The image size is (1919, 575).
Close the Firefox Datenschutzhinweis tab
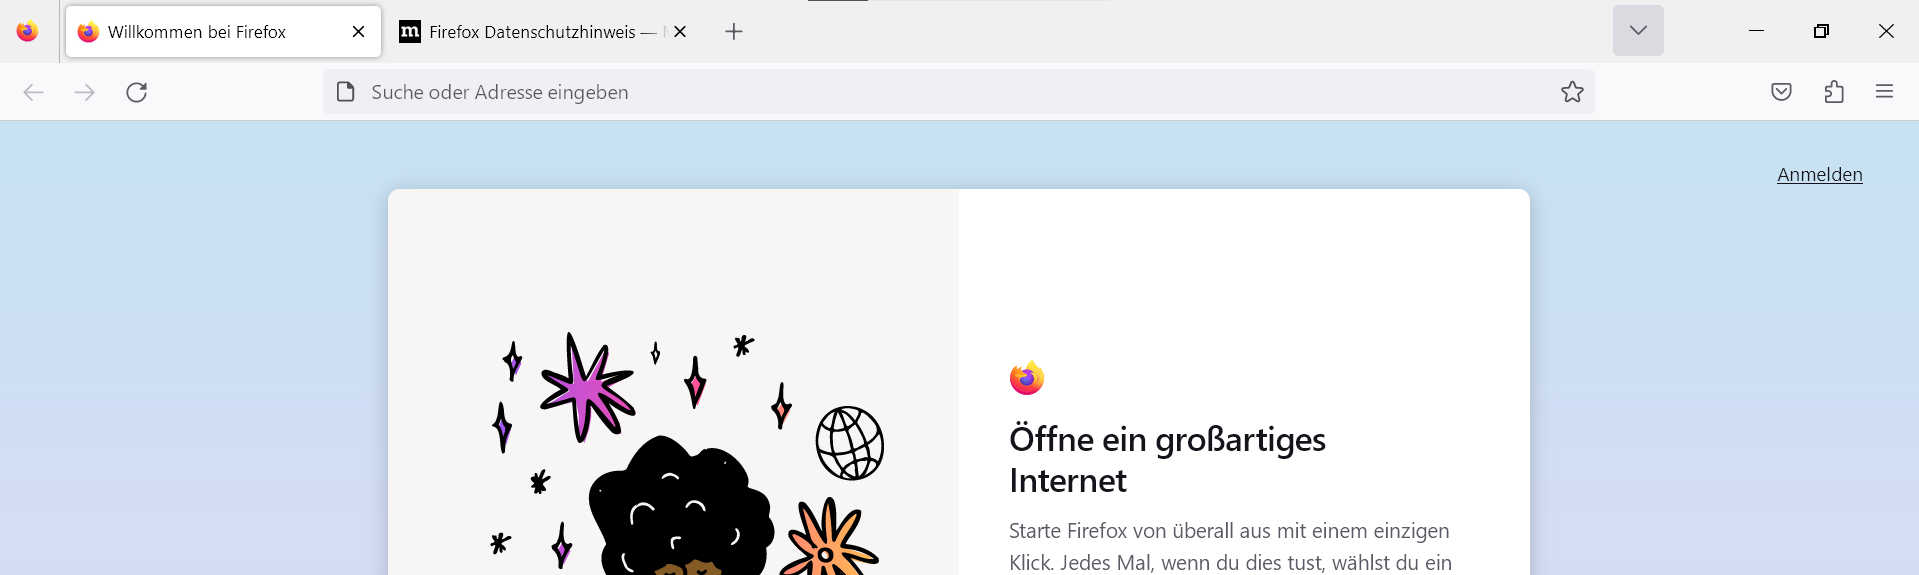[x=680, y=32]
